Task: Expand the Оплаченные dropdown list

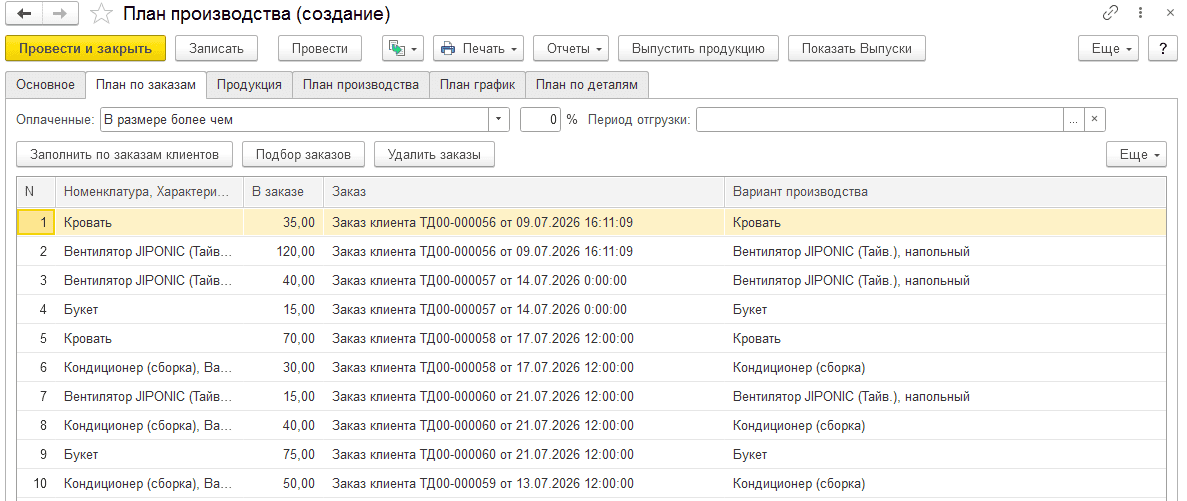Action: [x=498, y=120]
